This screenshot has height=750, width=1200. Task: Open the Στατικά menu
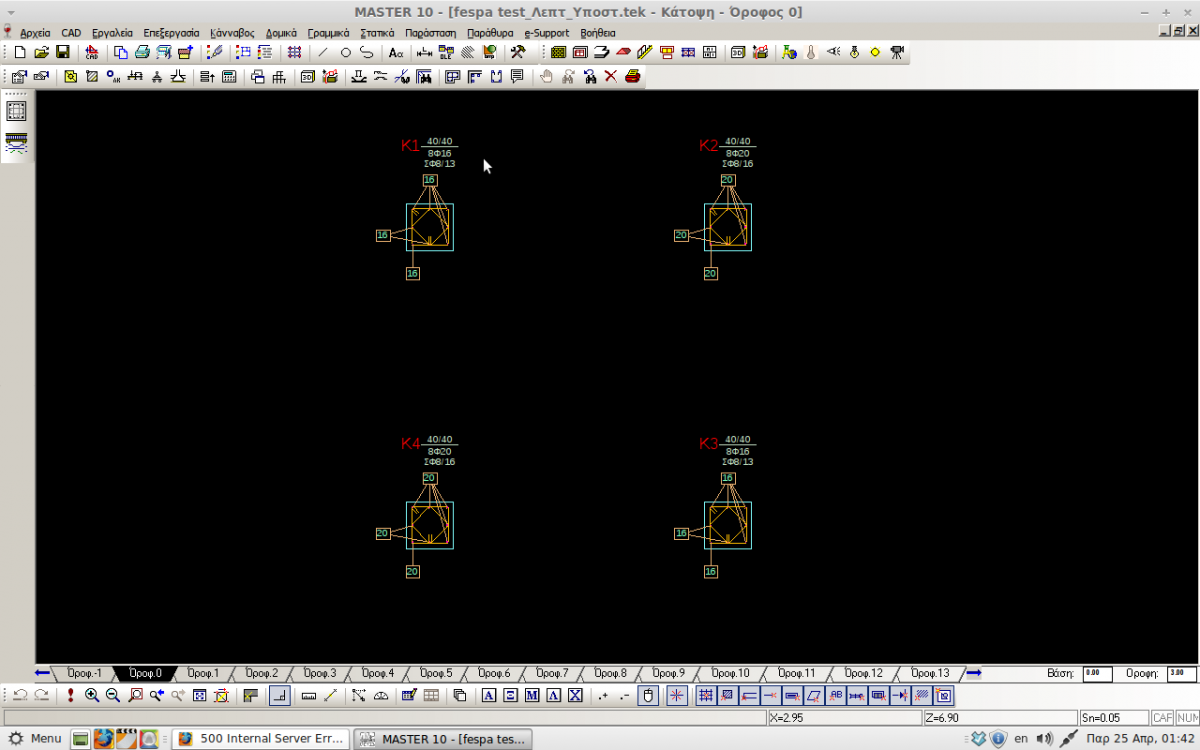click(x=376, y=33)
